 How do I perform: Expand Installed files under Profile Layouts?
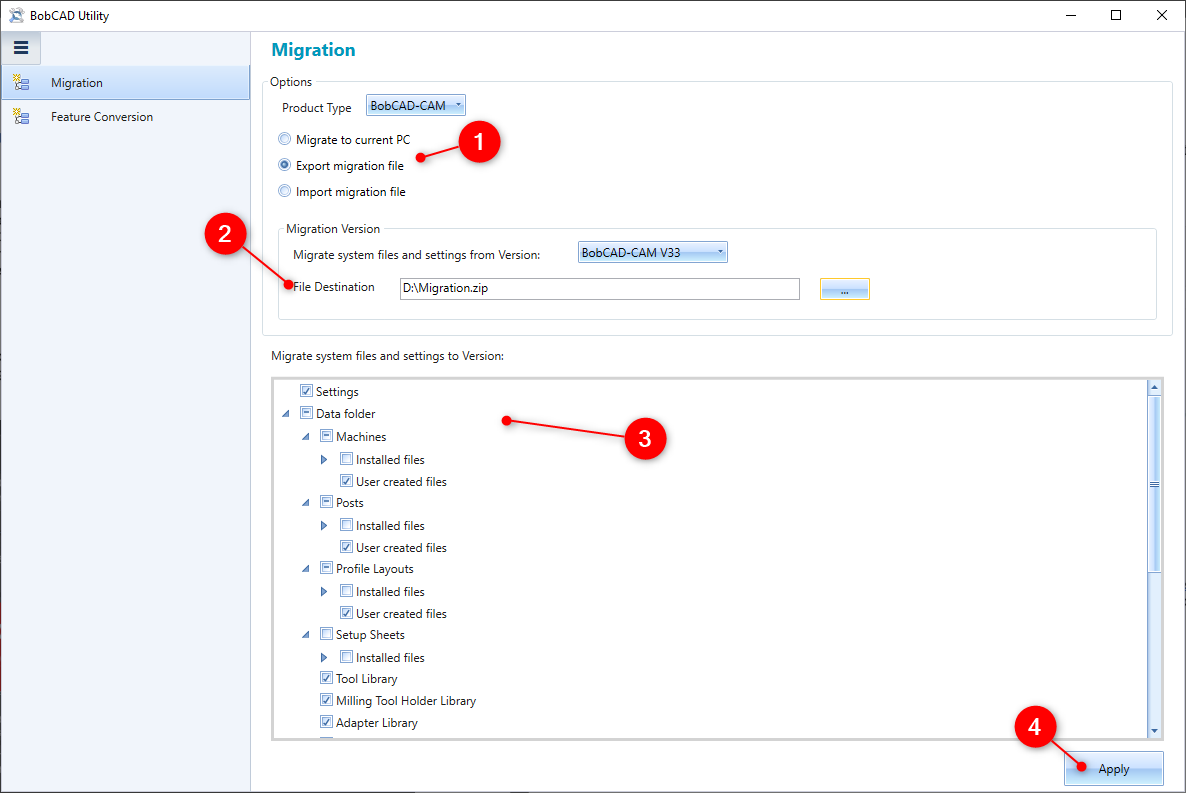324,591
